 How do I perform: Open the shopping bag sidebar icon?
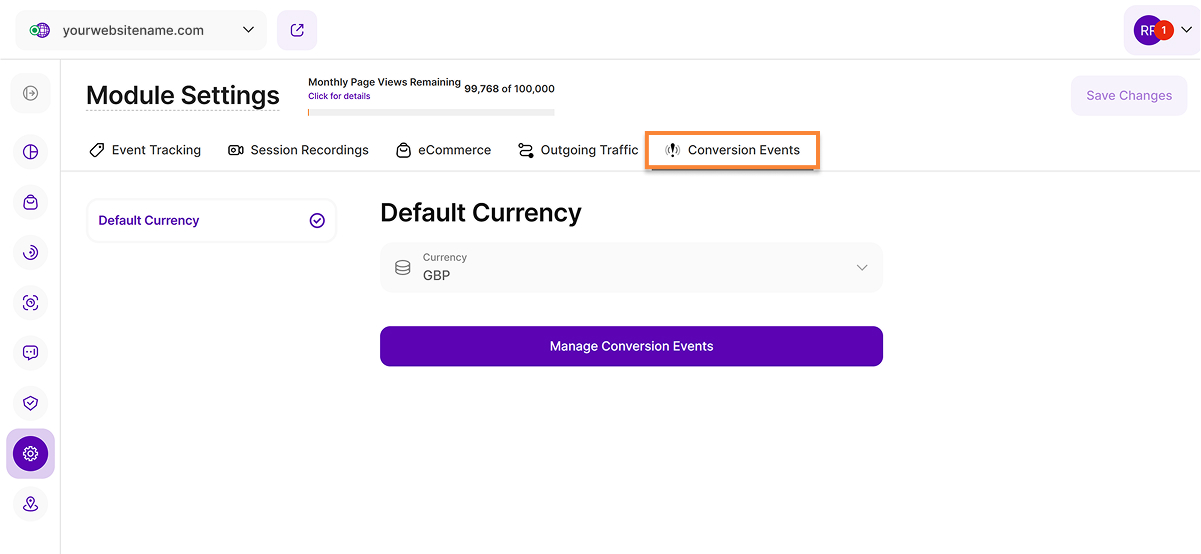pos(30,202)
